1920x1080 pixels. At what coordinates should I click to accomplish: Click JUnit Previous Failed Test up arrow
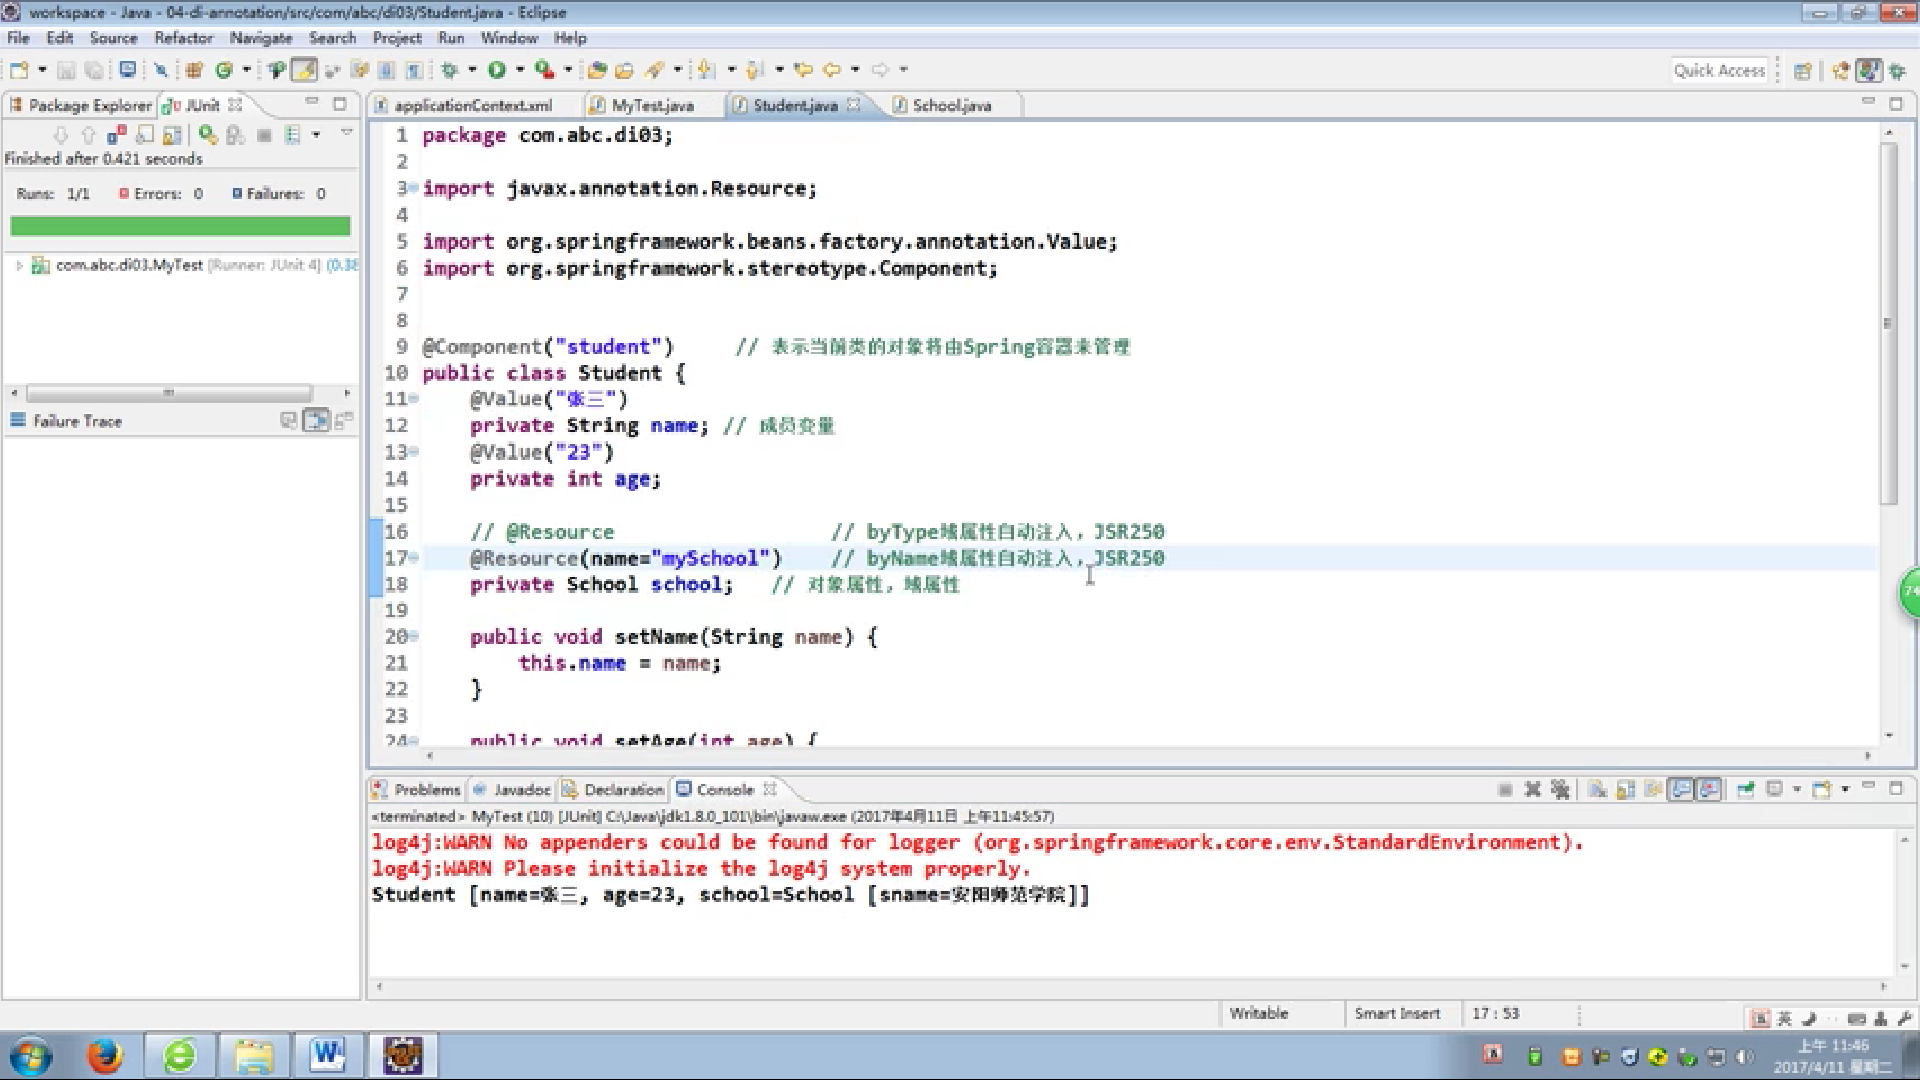pyautogui.click(x=89, y=134)
